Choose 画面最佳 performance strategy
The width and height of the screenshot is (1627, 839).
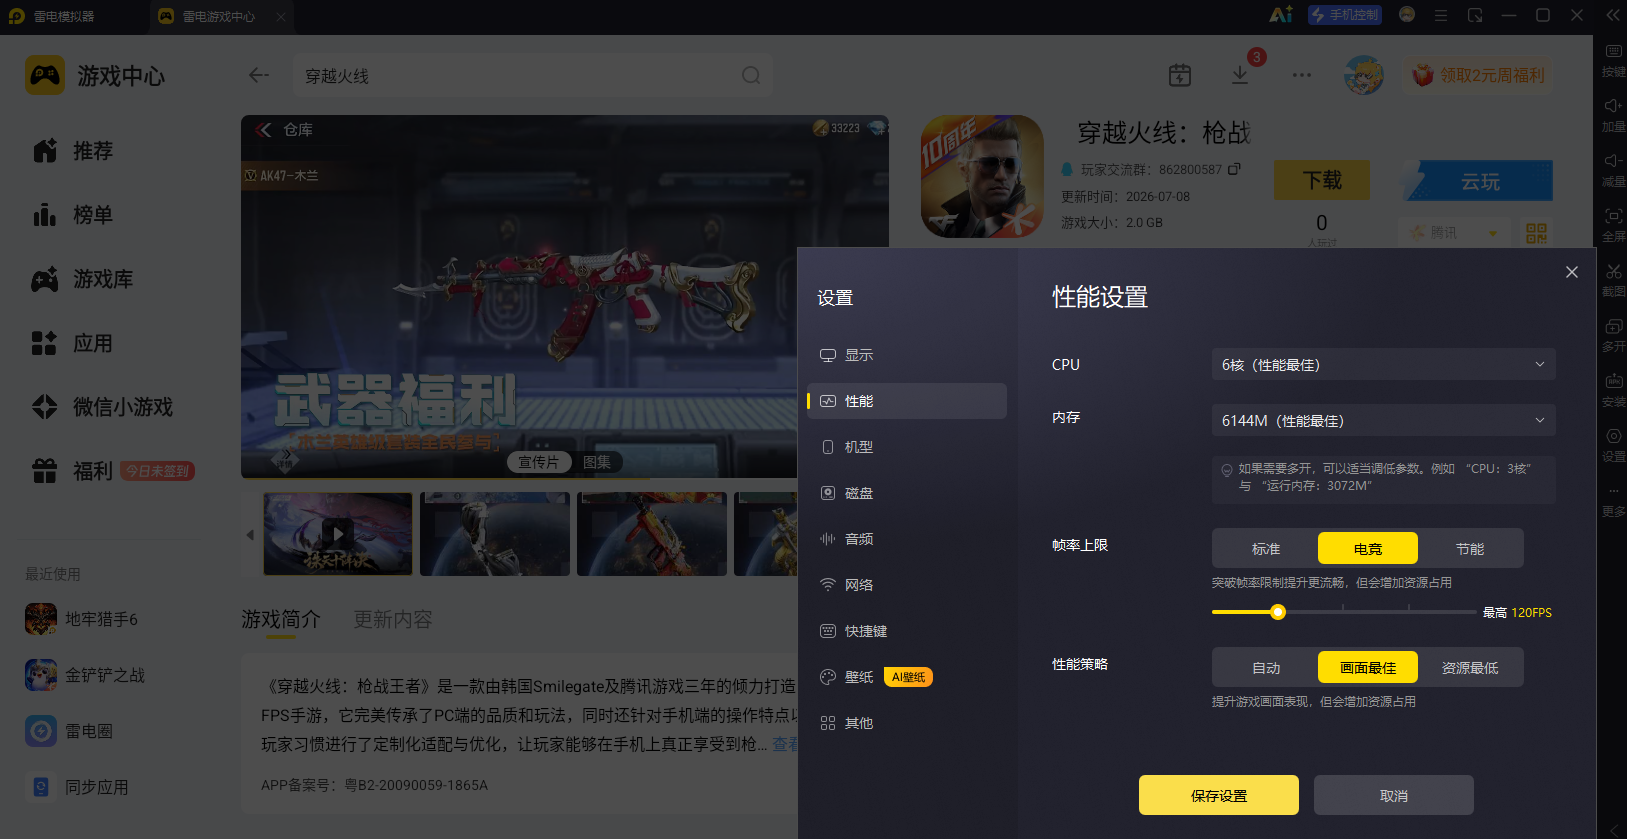(1368, 667)
